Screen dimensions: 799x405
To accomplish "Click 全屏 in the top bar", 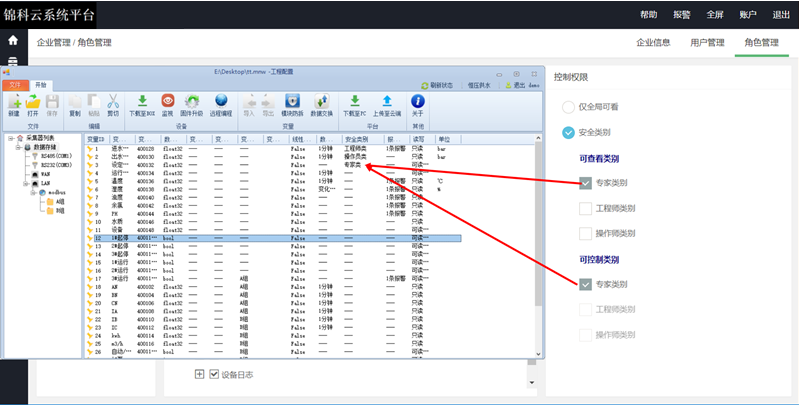I will coord(715,15).
